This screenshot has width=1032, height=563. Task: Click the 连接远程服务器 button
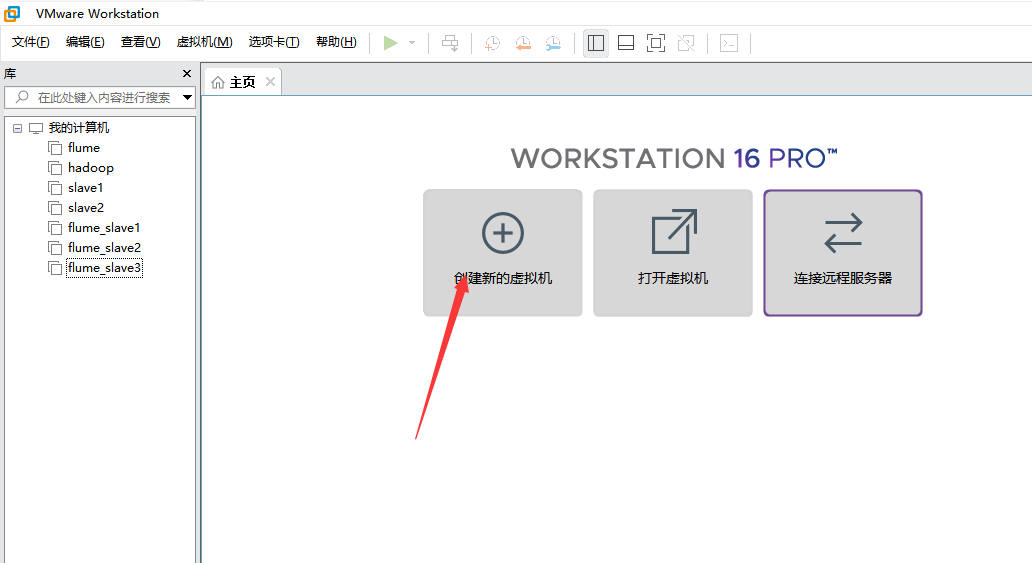point(842,253)
